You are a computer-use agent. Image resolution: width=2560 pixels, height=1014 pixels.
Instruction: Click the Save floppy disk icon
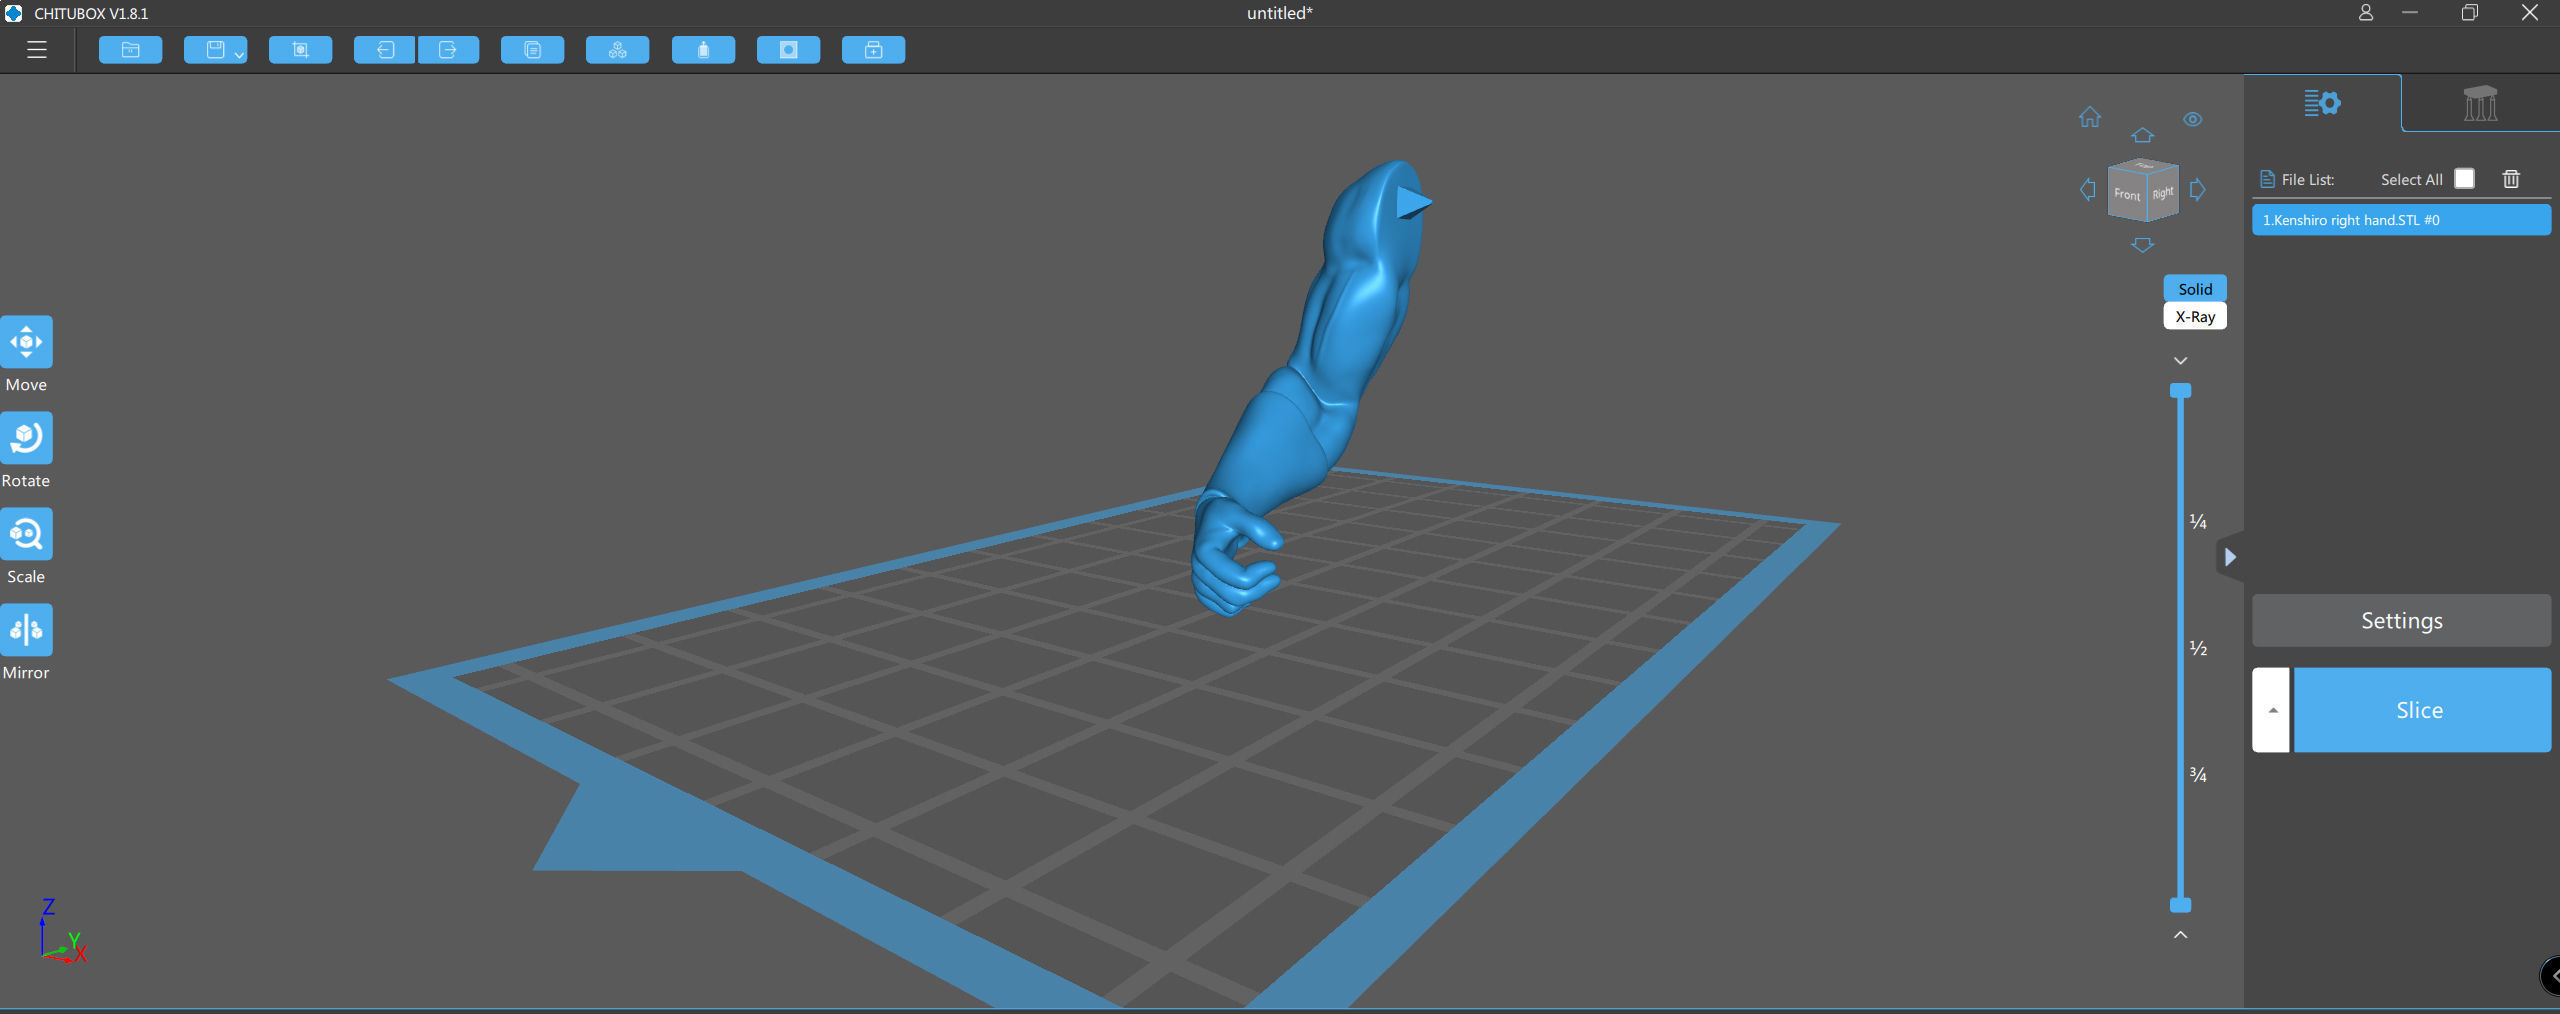(214, 50)
